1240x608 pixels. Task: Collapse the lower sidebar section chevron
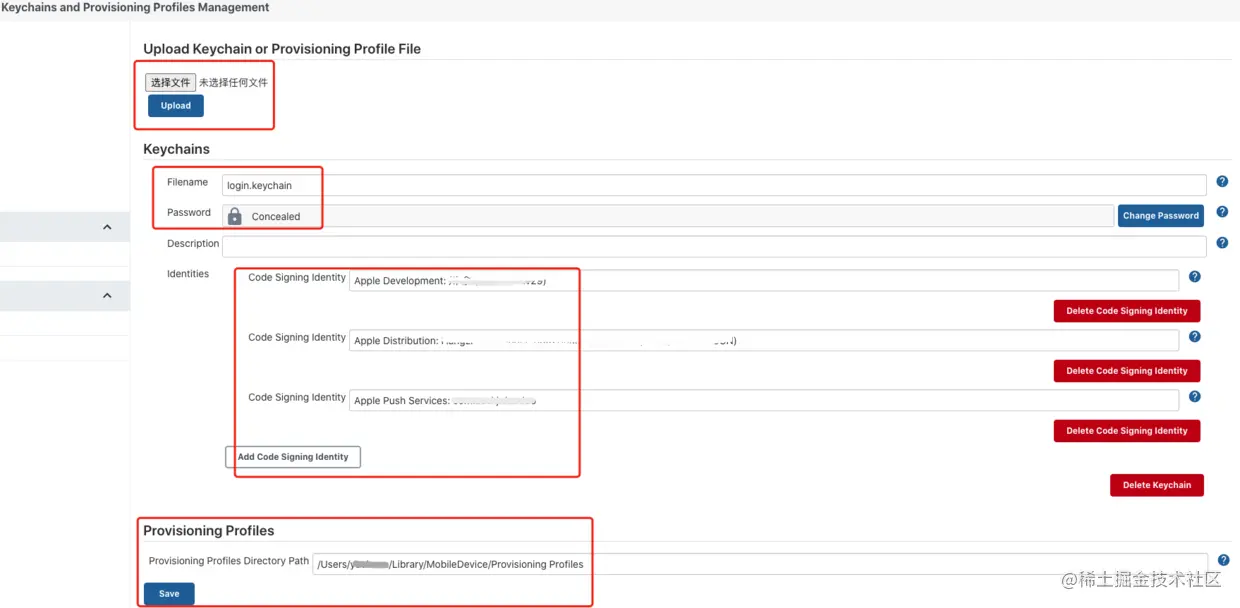(107, 296)
